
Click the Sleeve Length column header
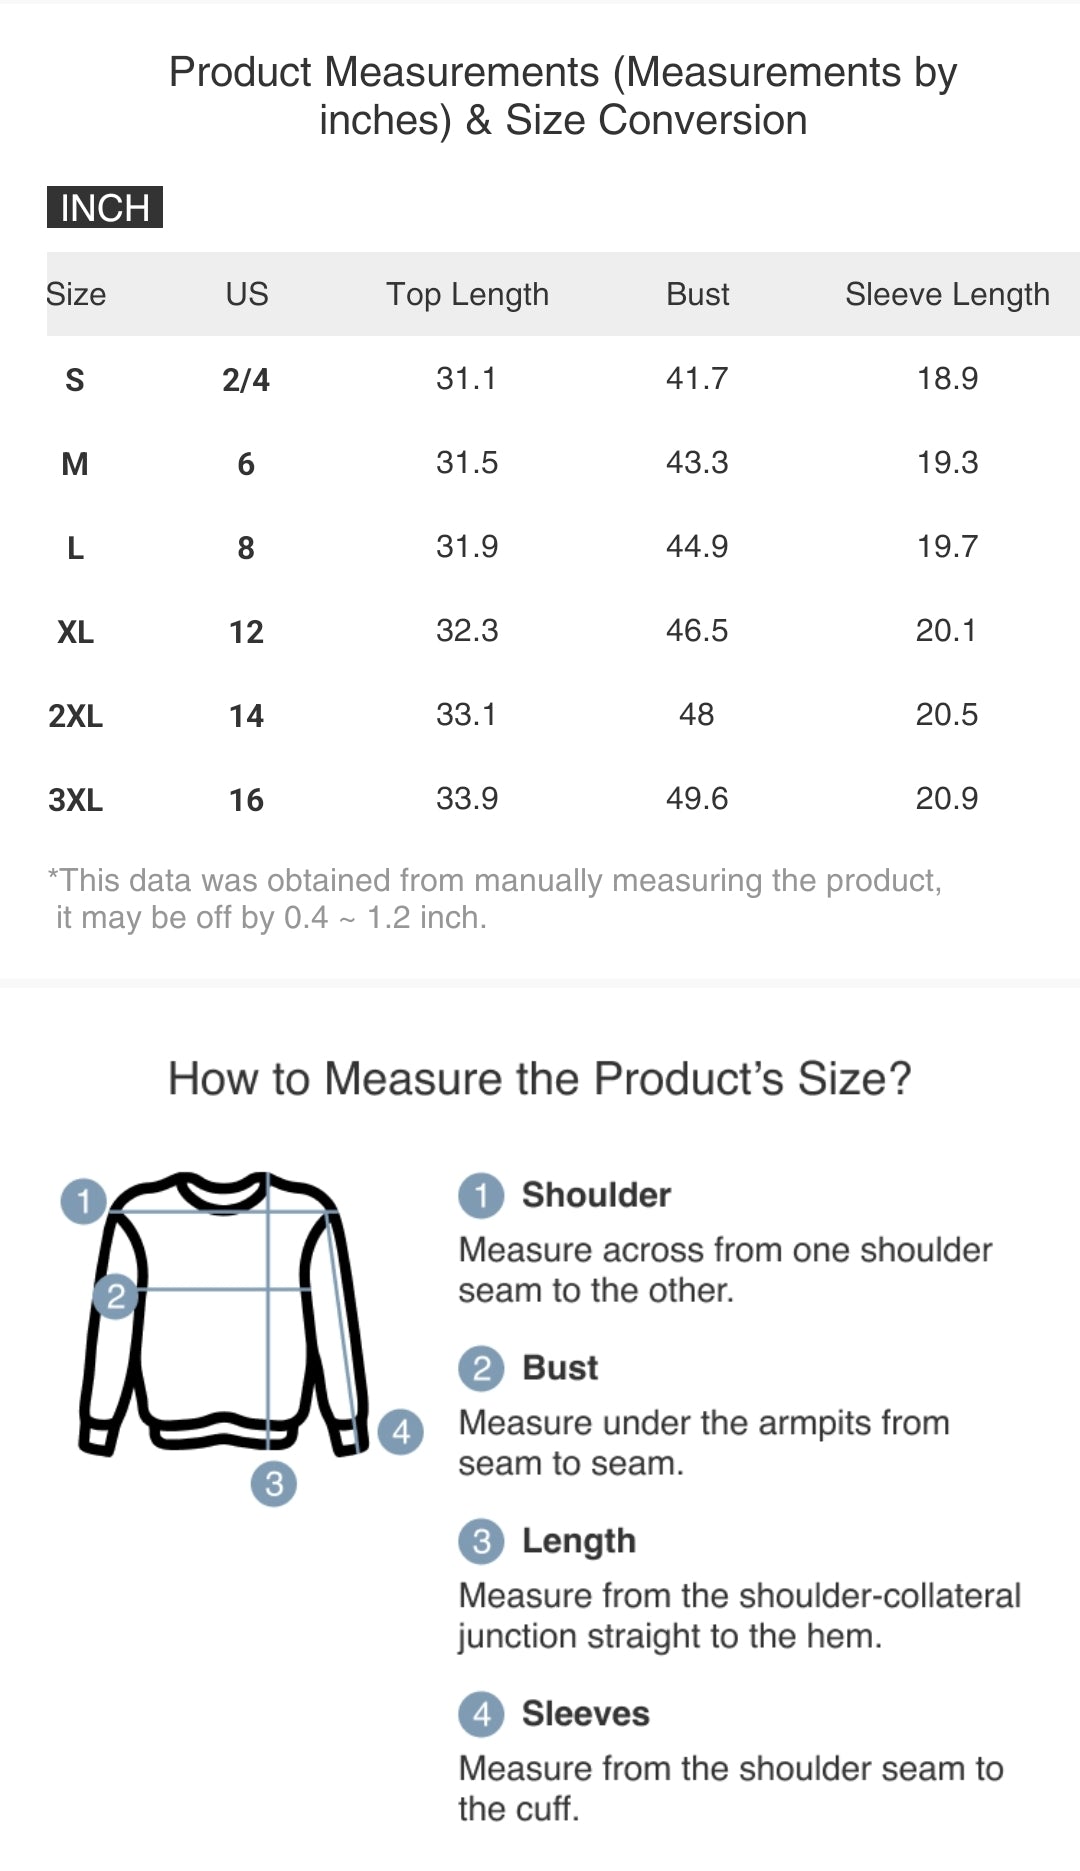[x=947, y=294]
